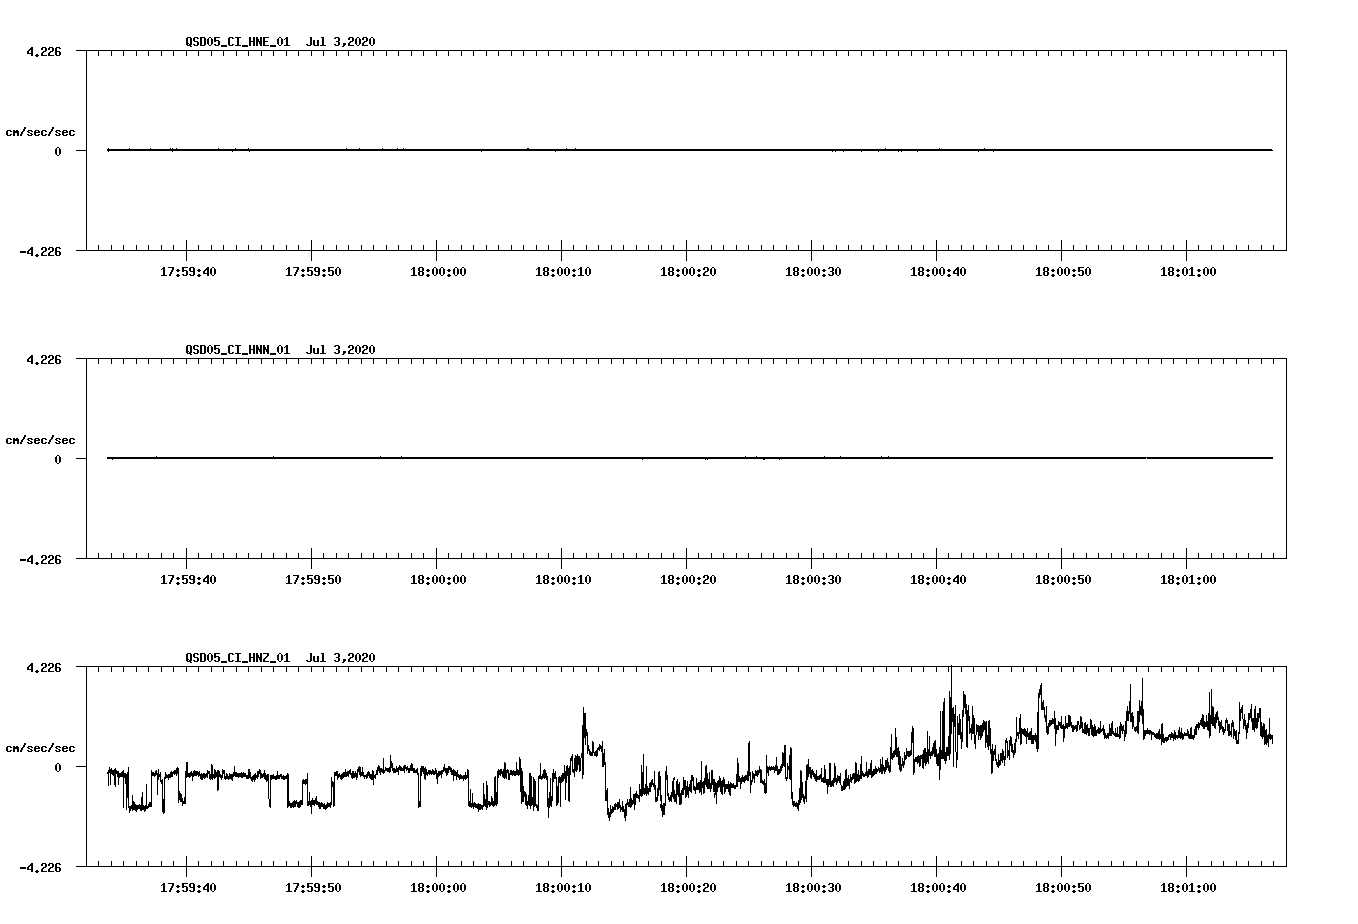This screenshot has height=924, width=1358.
Task: Click the QSD05_CI_HNZ_01 chart title
Action: tap(281, 657)
